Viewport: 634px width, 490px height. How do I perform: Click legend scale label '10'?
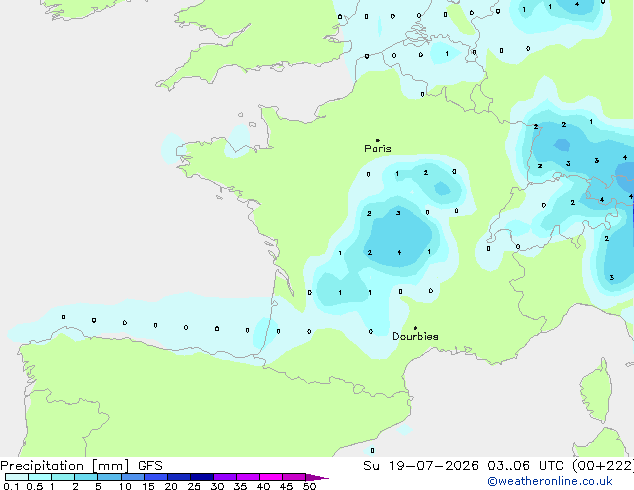pos(125,486)
